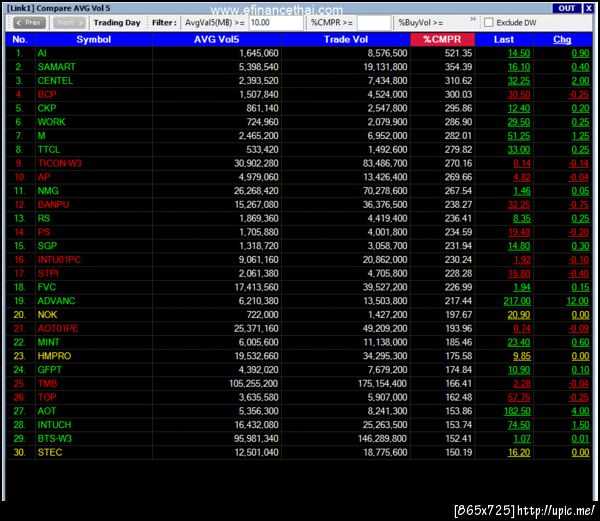Select the SGP symbol

click(x=47, y=246)
